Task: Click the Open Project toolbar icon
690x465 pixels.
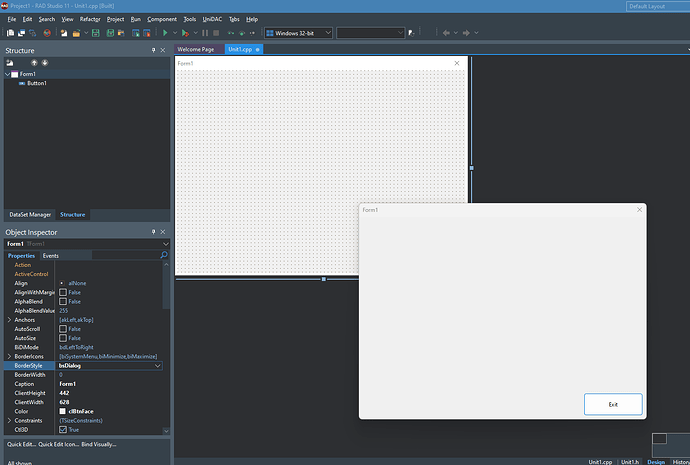Action: point(121,33)
